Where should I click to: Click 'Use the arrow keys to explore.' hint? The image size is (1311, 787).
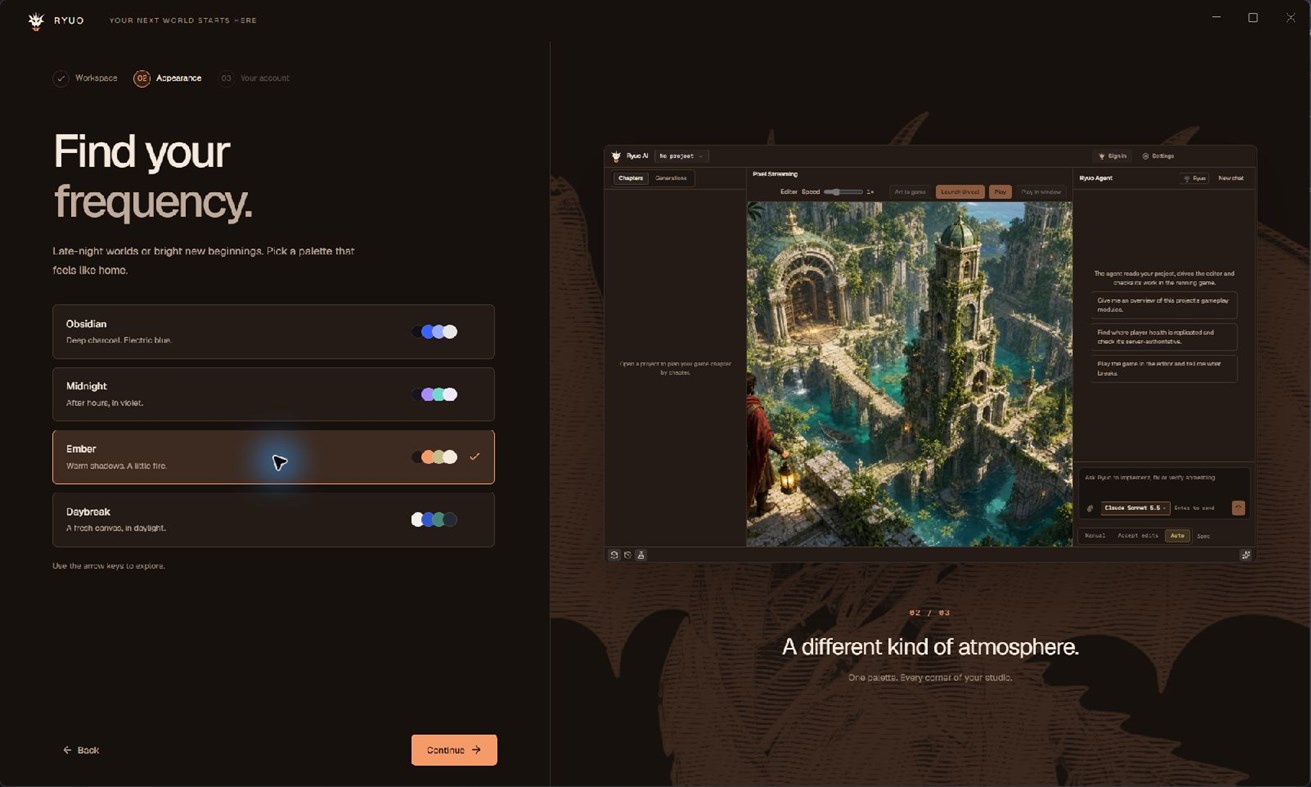tap(109, 566)
